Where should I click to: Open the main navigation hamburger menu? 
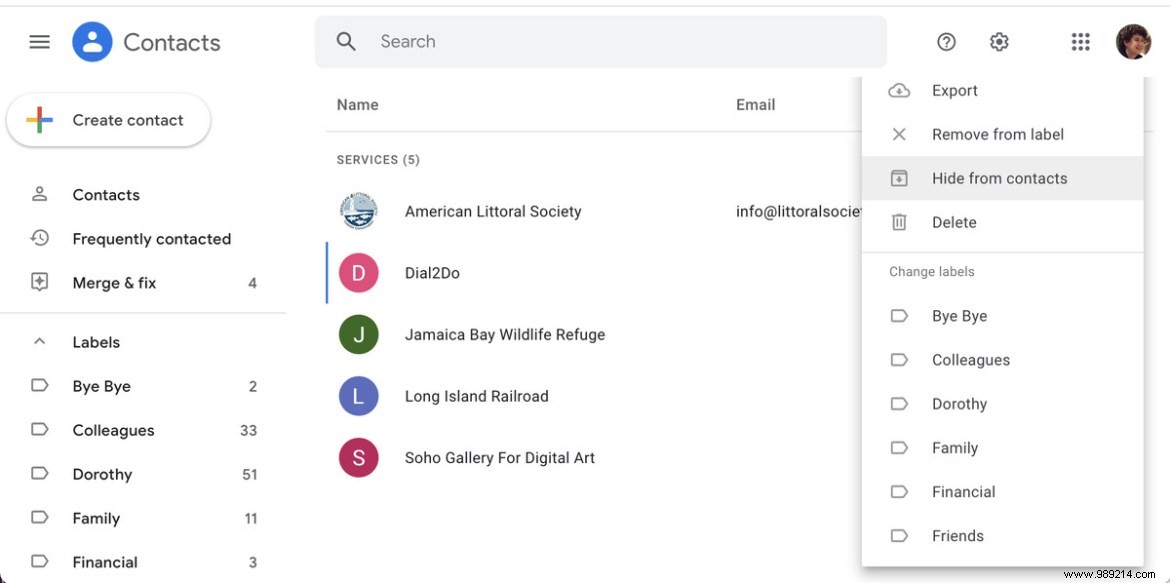[39, 41]
